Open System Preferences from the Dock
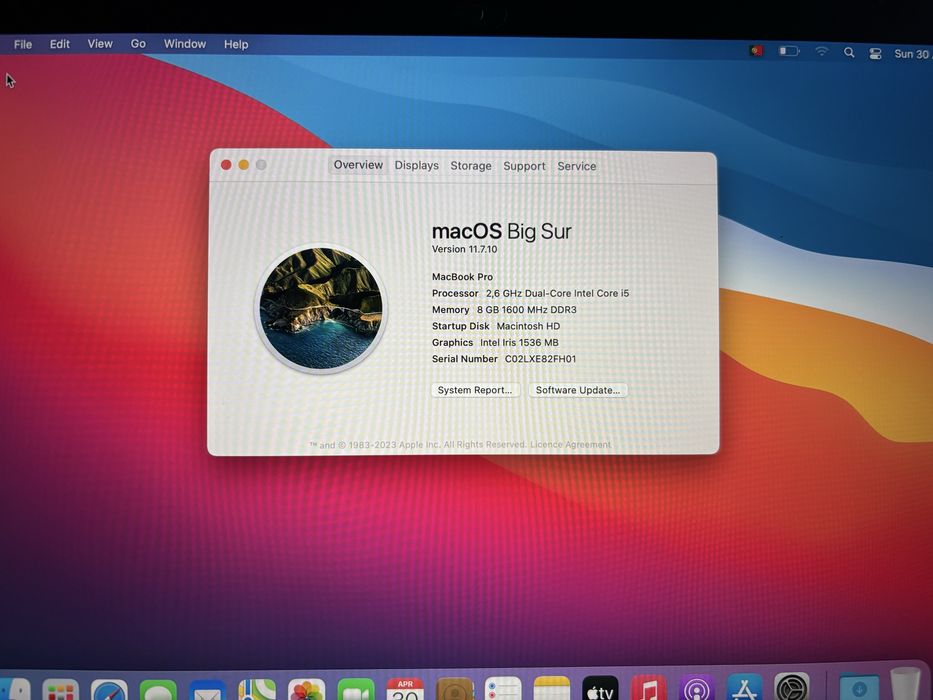 coord(792,687)
